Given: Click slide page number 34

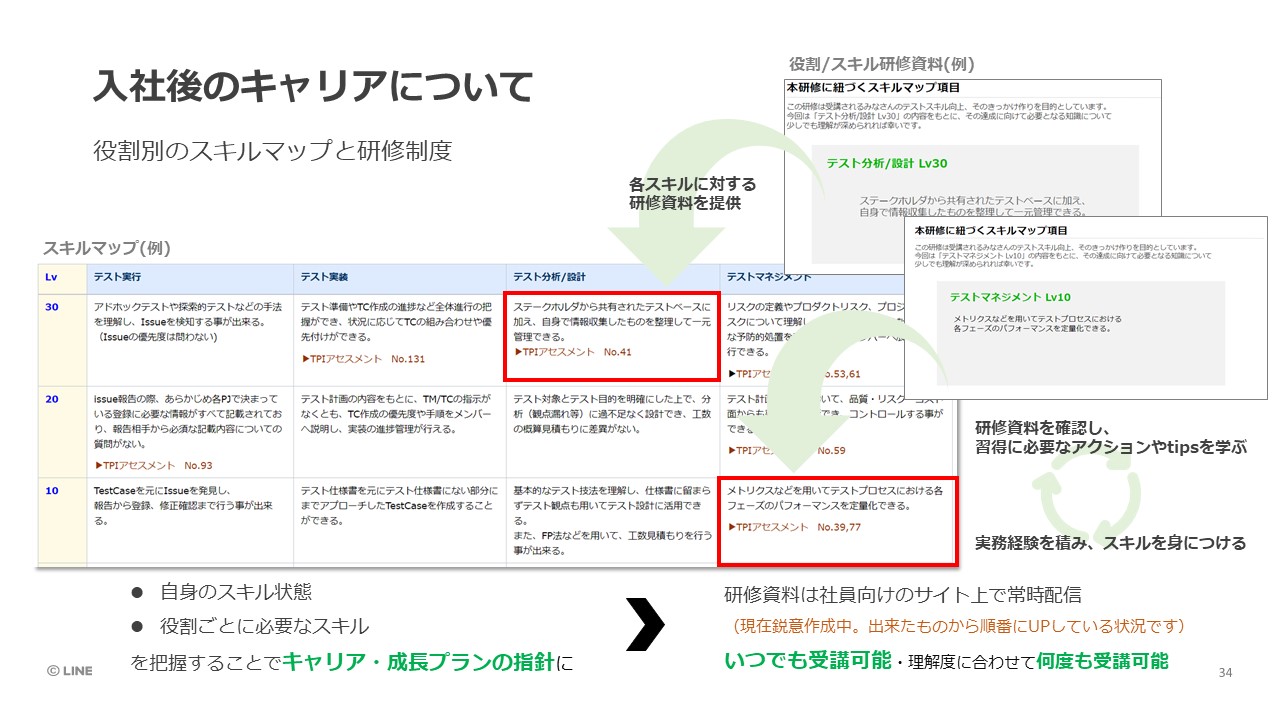Looking at the screenshot, I should point(1225,672).
